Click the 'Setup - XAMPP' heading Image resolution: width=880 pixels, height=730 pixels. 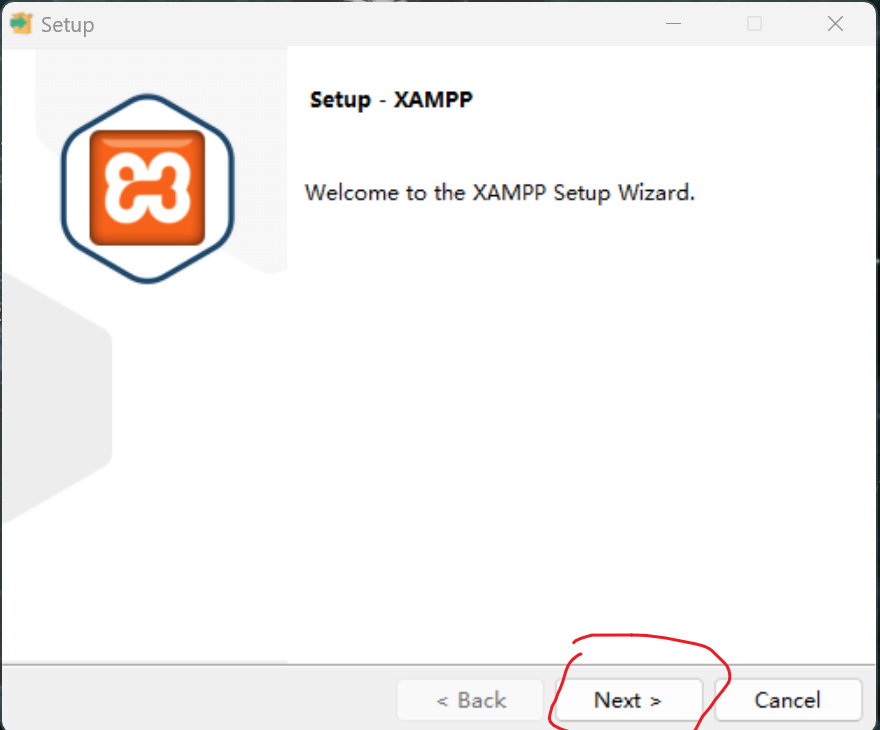(391, 100)
